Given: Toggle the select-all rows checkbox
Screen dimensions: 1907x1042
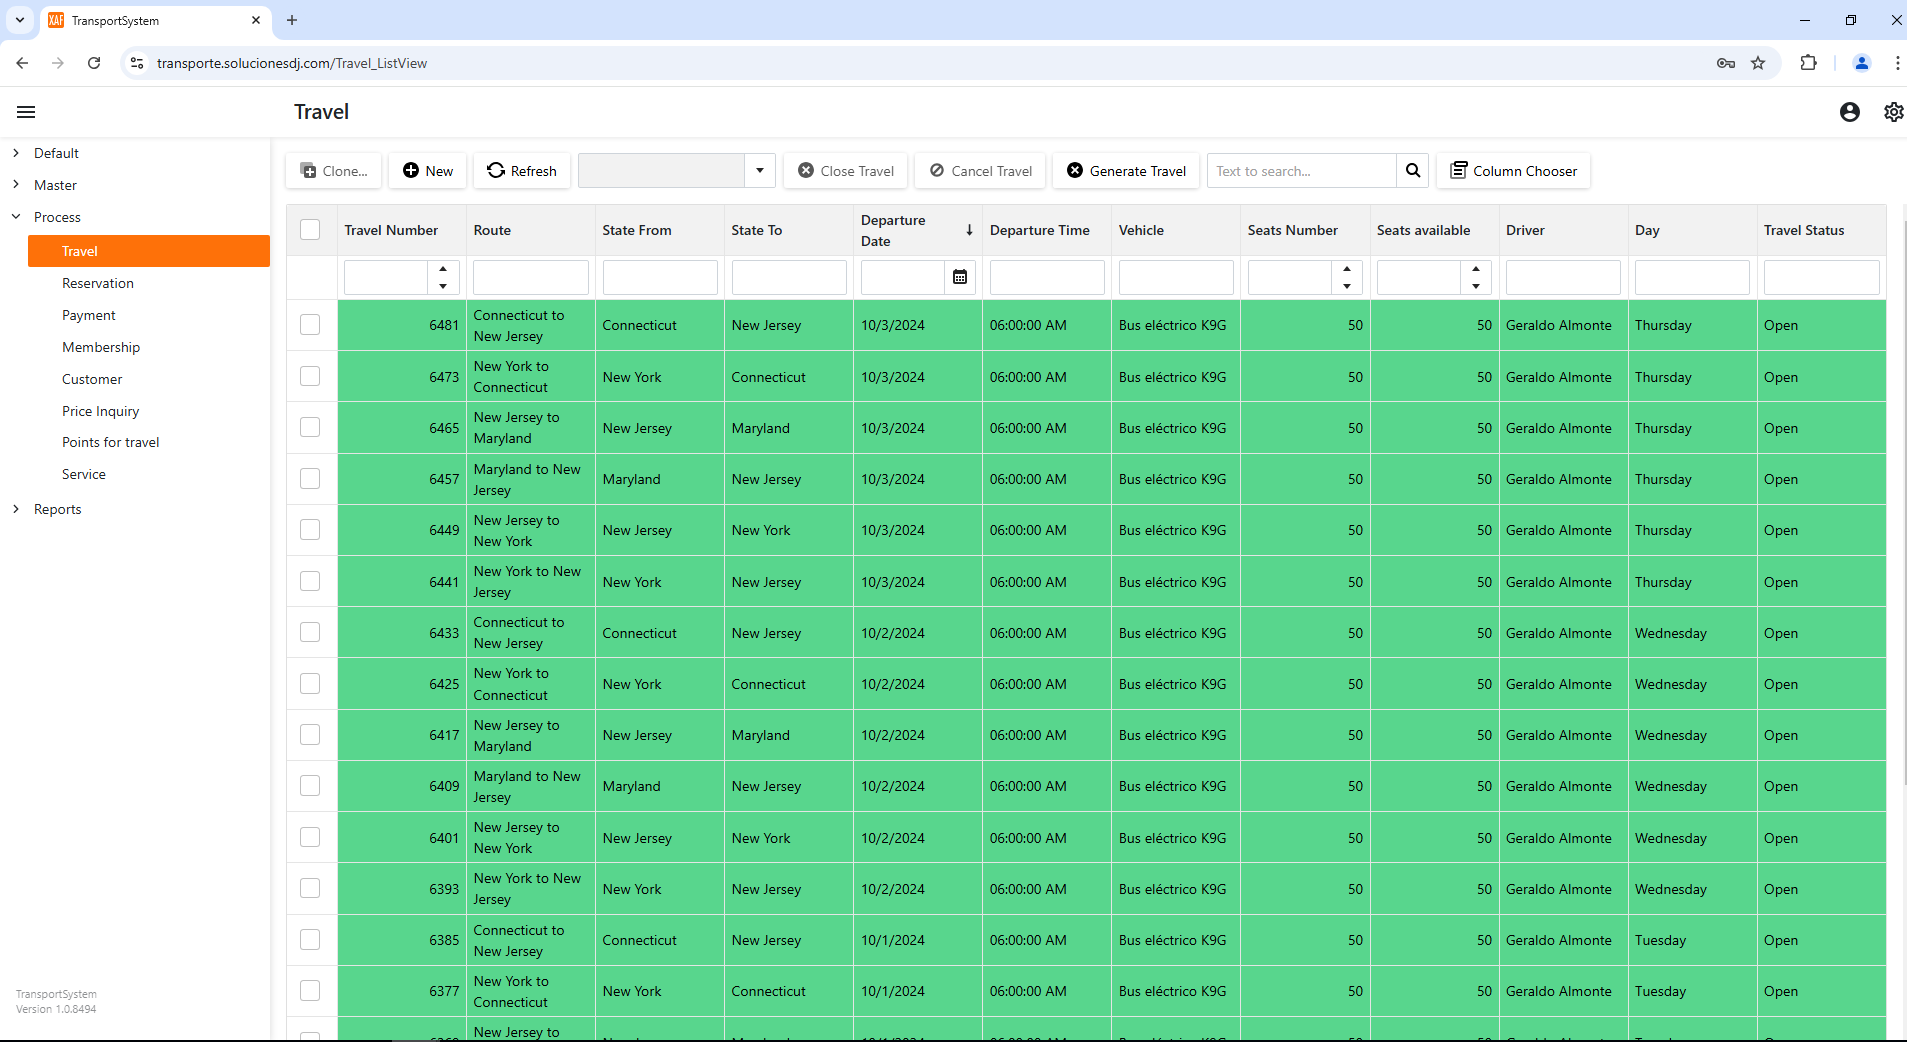Looking at the screenshot, I should pyautogui.click(x=310, y=230).
